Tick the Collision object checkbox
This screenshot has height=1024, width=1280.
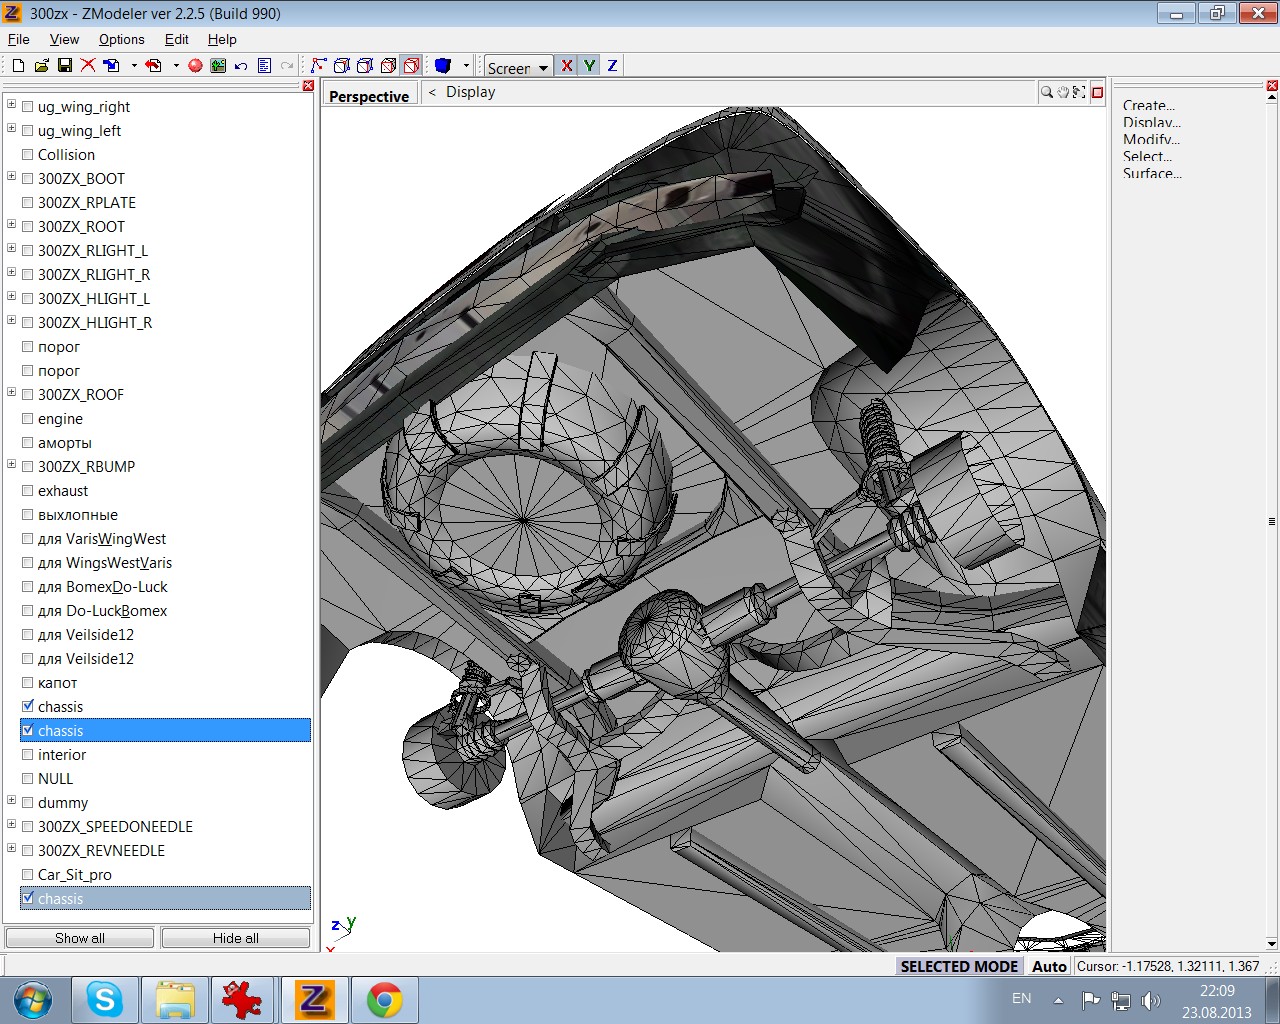(x=28, y=155)
